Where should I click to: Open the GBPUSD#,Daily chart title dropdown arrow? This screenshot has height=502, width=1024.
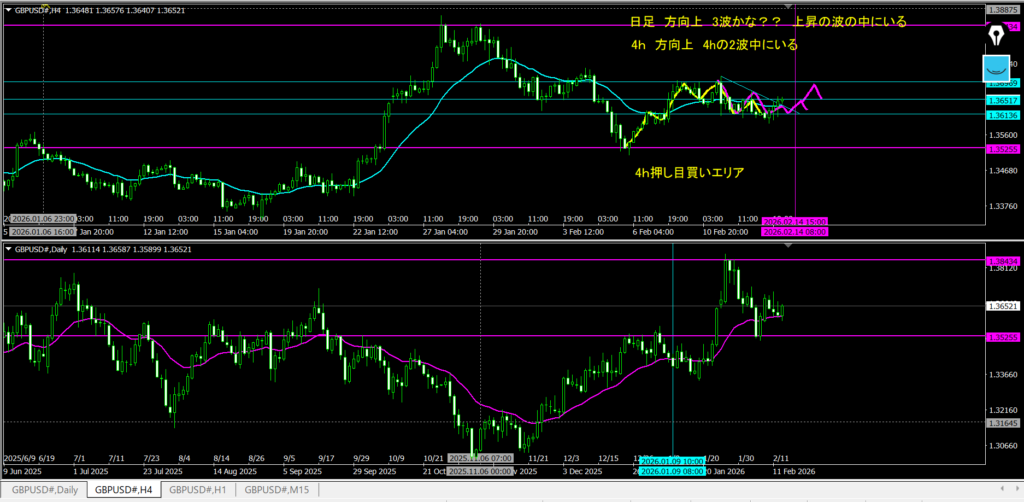click(x=7, y=248)
